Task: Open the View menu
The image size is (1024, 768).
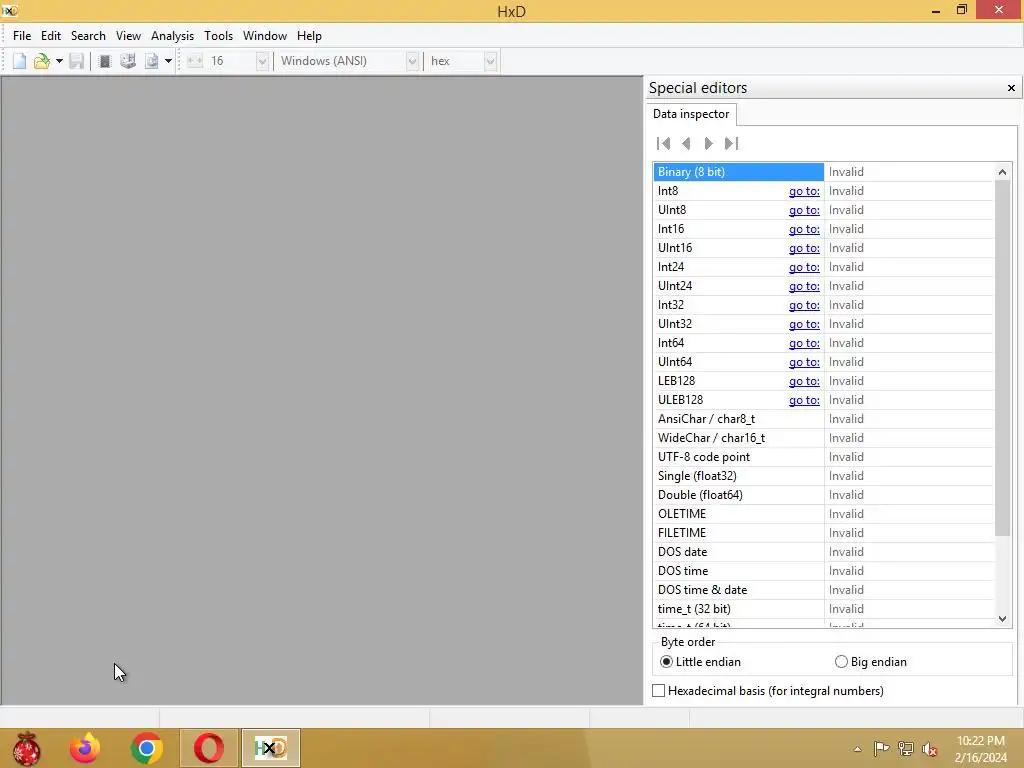Action: [128, 36]
